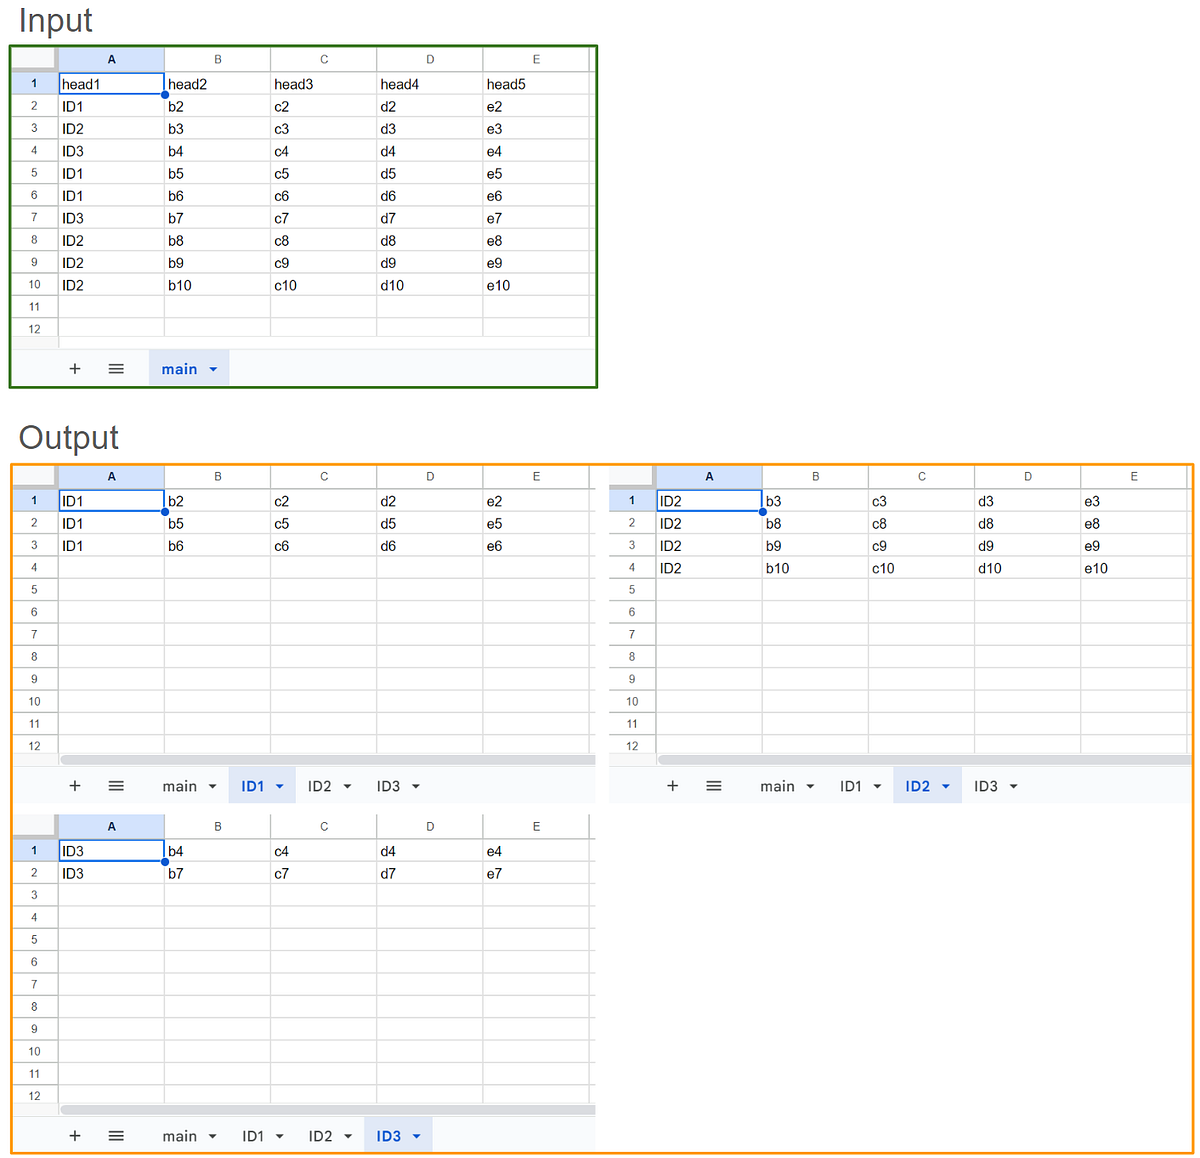Open the sheet list menu in the ID2 pane
Image resolution: width=1200 pixels, height=1158 pixels.
[714, 785]
